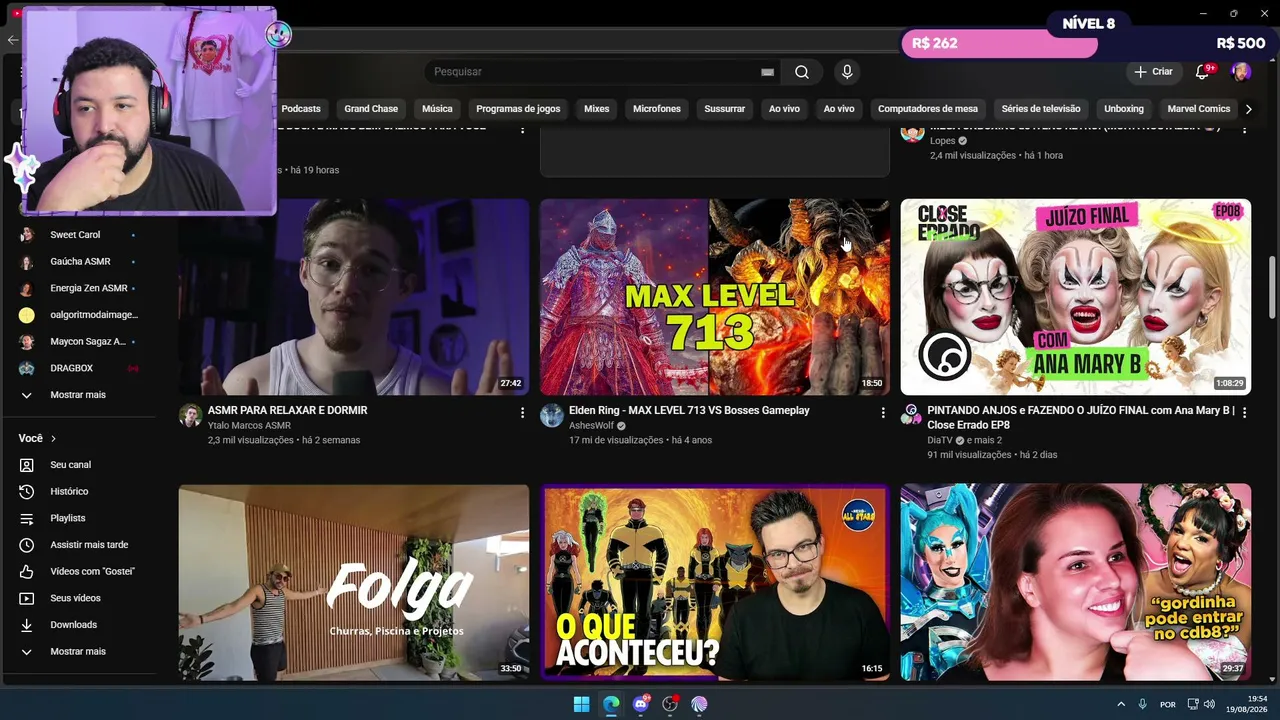Play the Folga video thumbnail

[x=354, y=583]
